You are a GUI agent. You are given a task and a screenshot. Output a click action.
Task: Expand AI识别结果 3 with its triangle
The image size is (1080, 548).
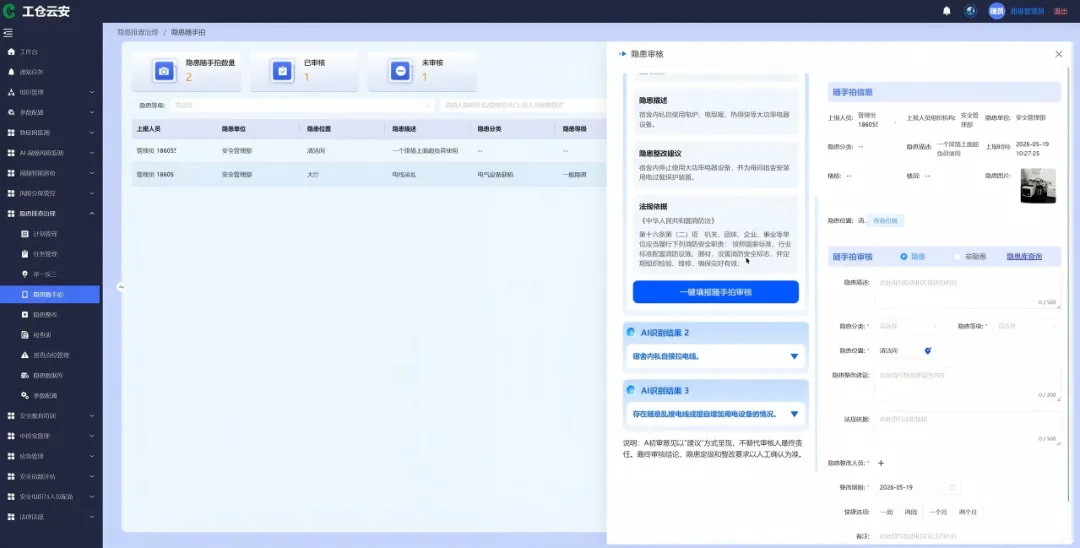tap(793, 414)
